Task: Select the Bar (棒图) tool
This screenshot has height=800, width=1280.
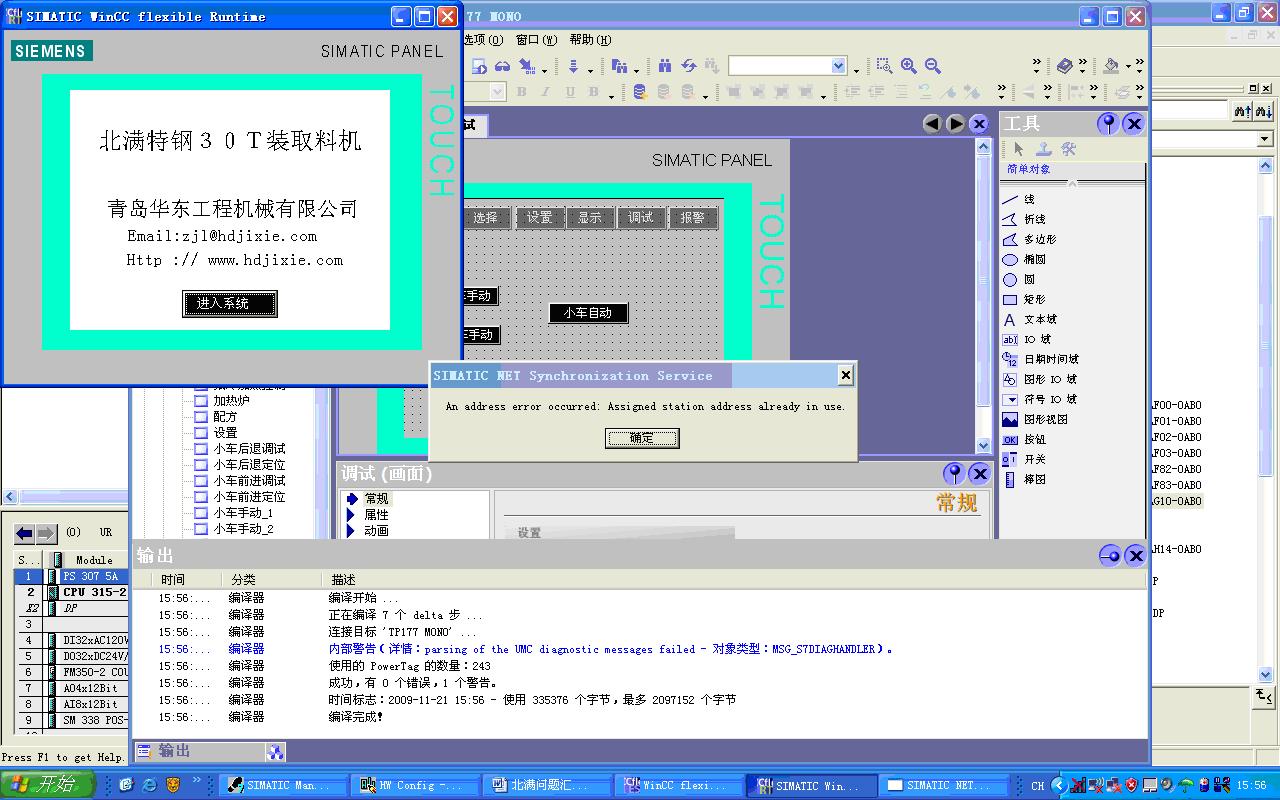Action: (x=1024, y=479)
